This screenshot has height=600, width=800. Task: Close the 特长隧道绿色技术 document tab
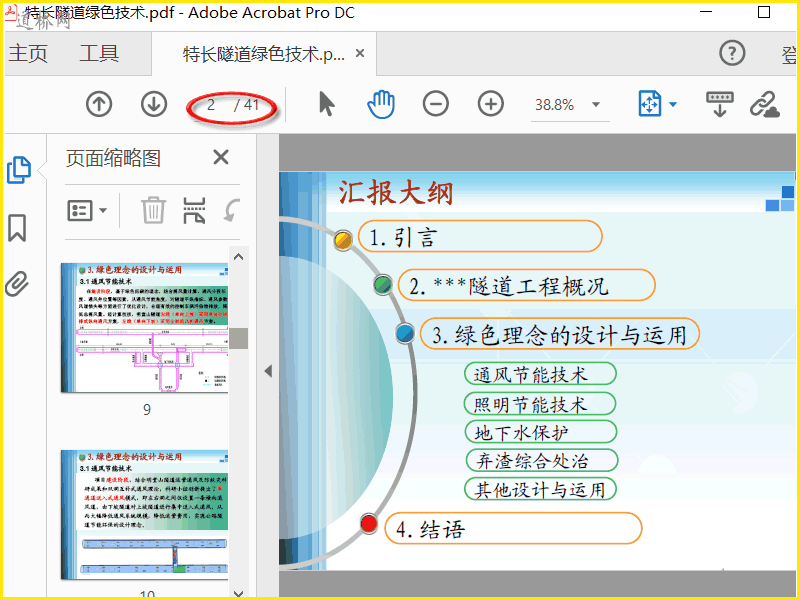coord(360,53)
